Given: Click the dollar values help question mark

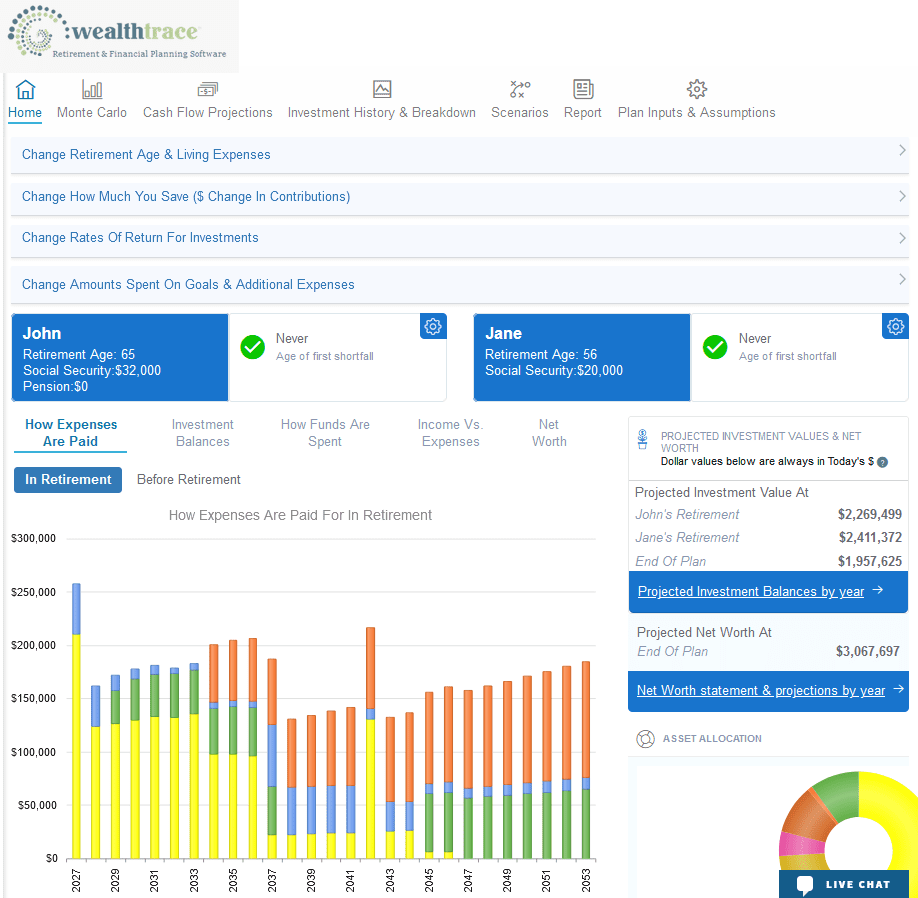Looking at the screenshot, I should 883,462.
